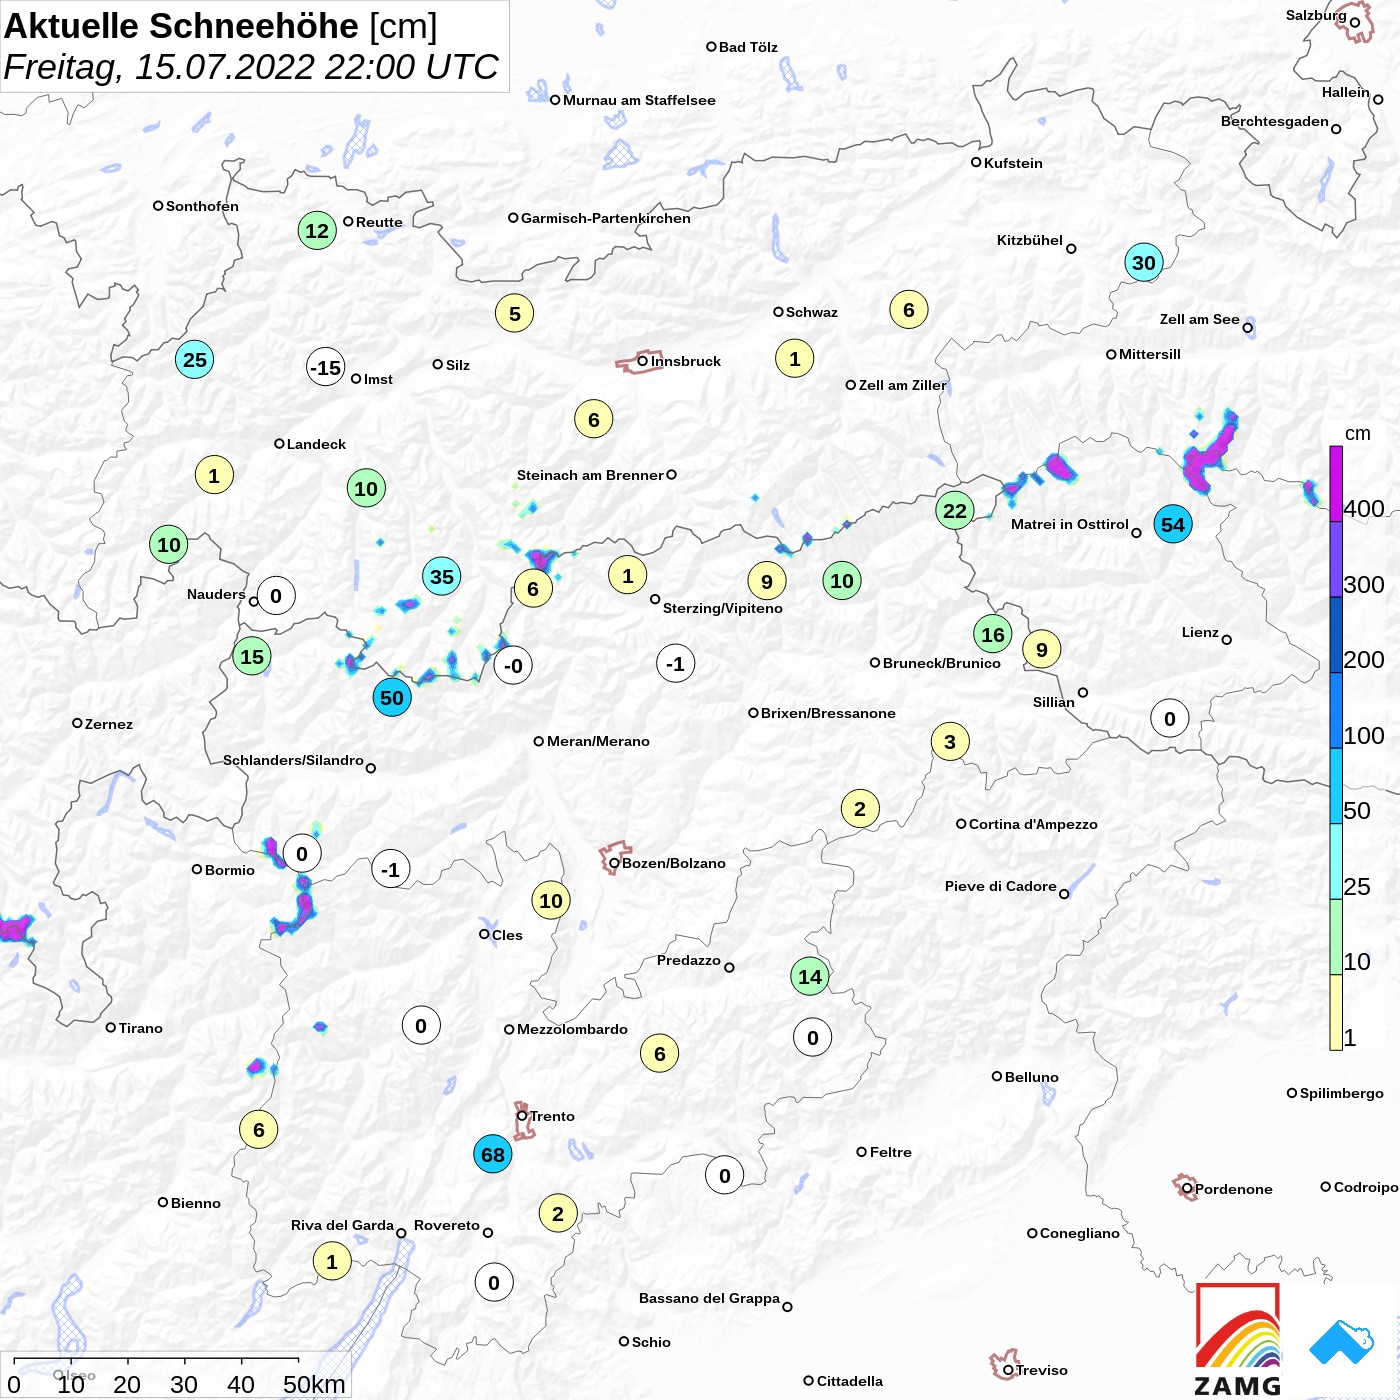This screenshot has height=1400, width=1400.
Task: Click the station marker showing 12 near Reutte
Action: click(317, 231)
